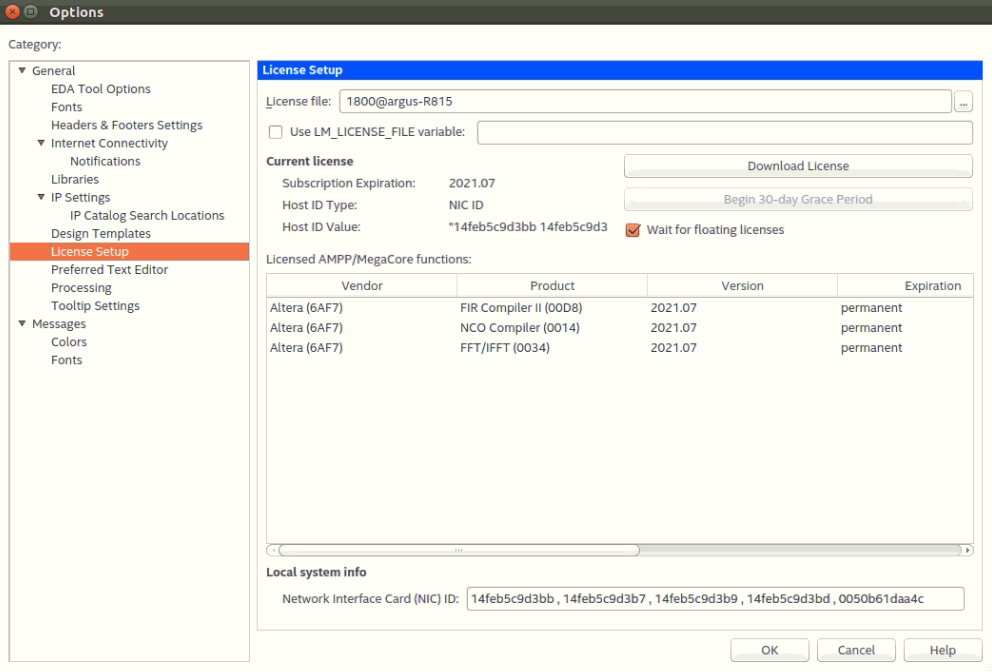Collapse the Messages category tree node
992x672 pixels.
(x=22, y=324)
